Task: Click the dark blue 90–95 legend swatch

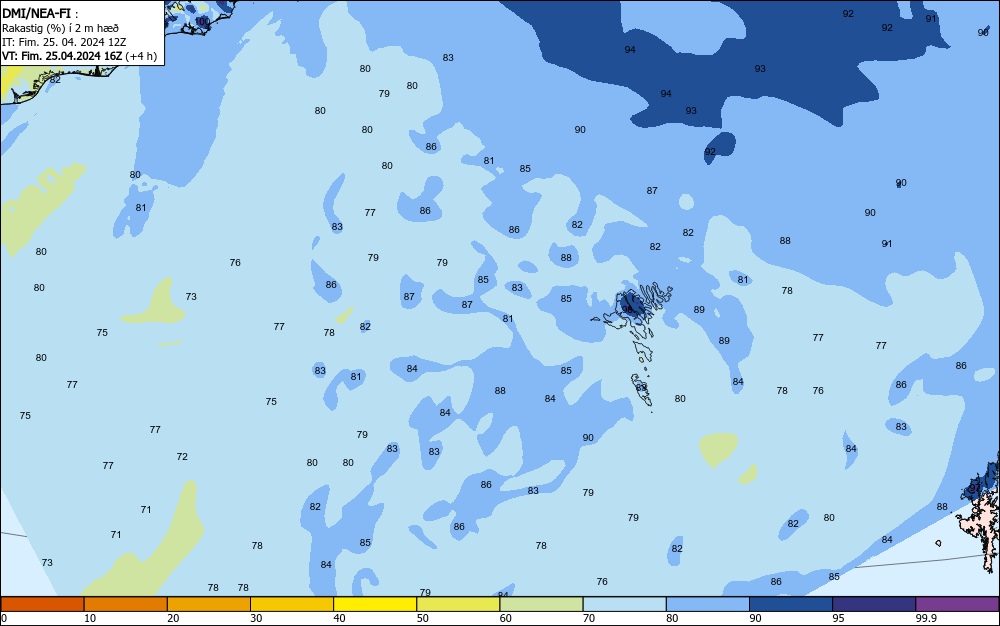Action: pyautogui.click(x=791, y=604)
